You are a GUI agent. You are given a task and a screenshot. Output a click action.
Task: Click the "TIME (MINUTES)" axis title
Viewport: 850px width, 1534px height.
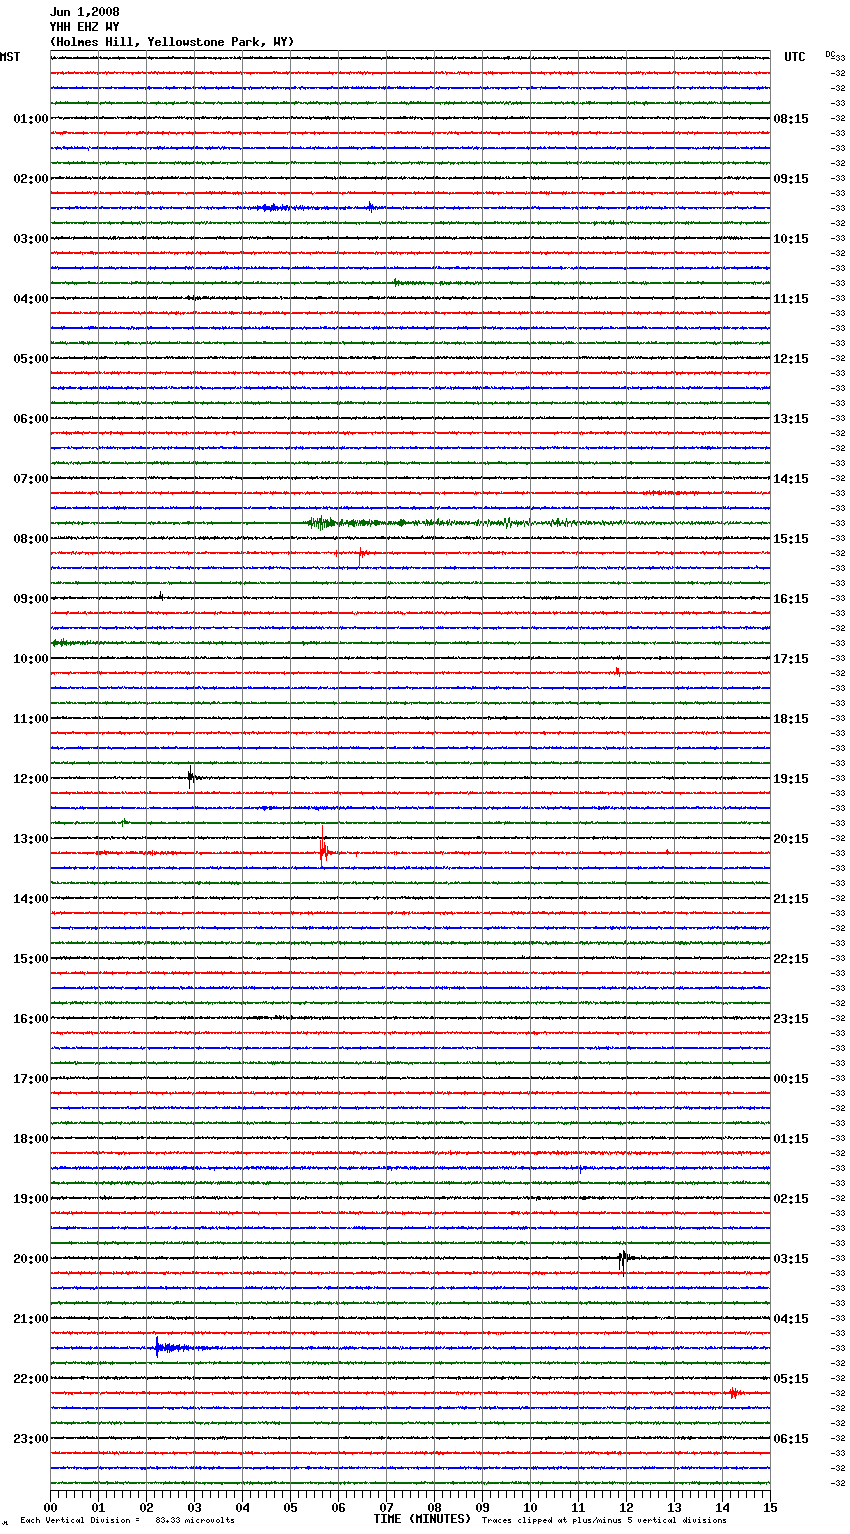[x=422, y=1519]
